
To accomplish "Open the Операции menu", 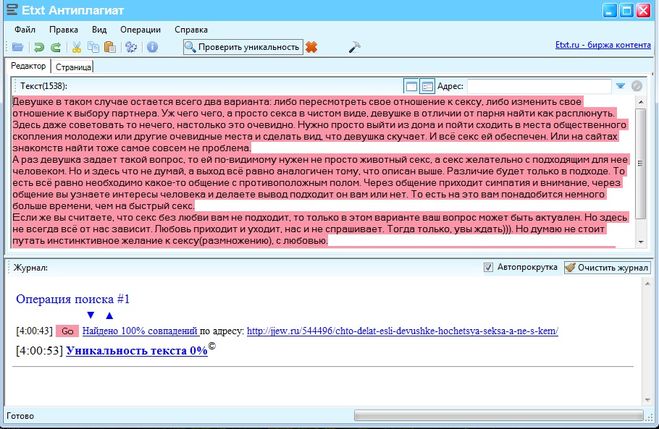I will coord(140,30).
